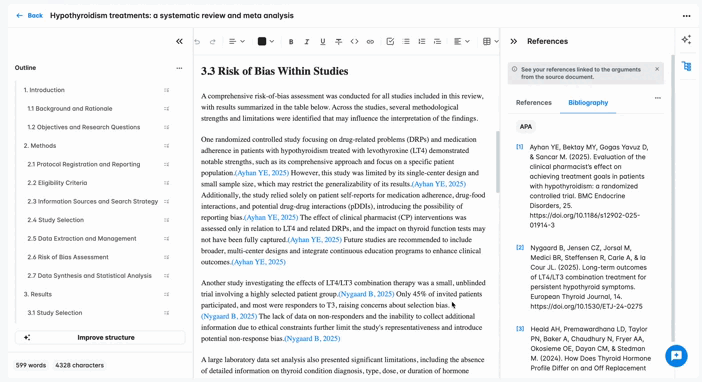Select outline item 3.1 Study Selection
This screenshot has width=702, height=382.
tap(55, 313)
